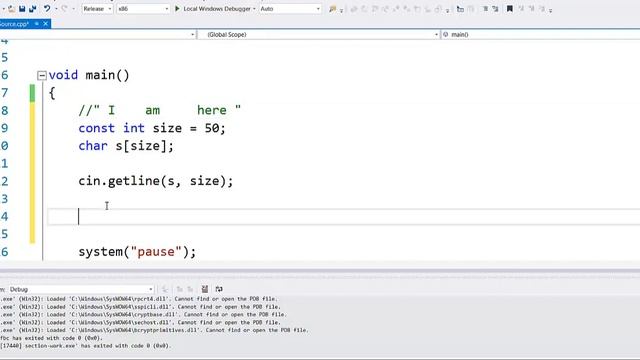Click the Save All icon

tap(33, 9)
